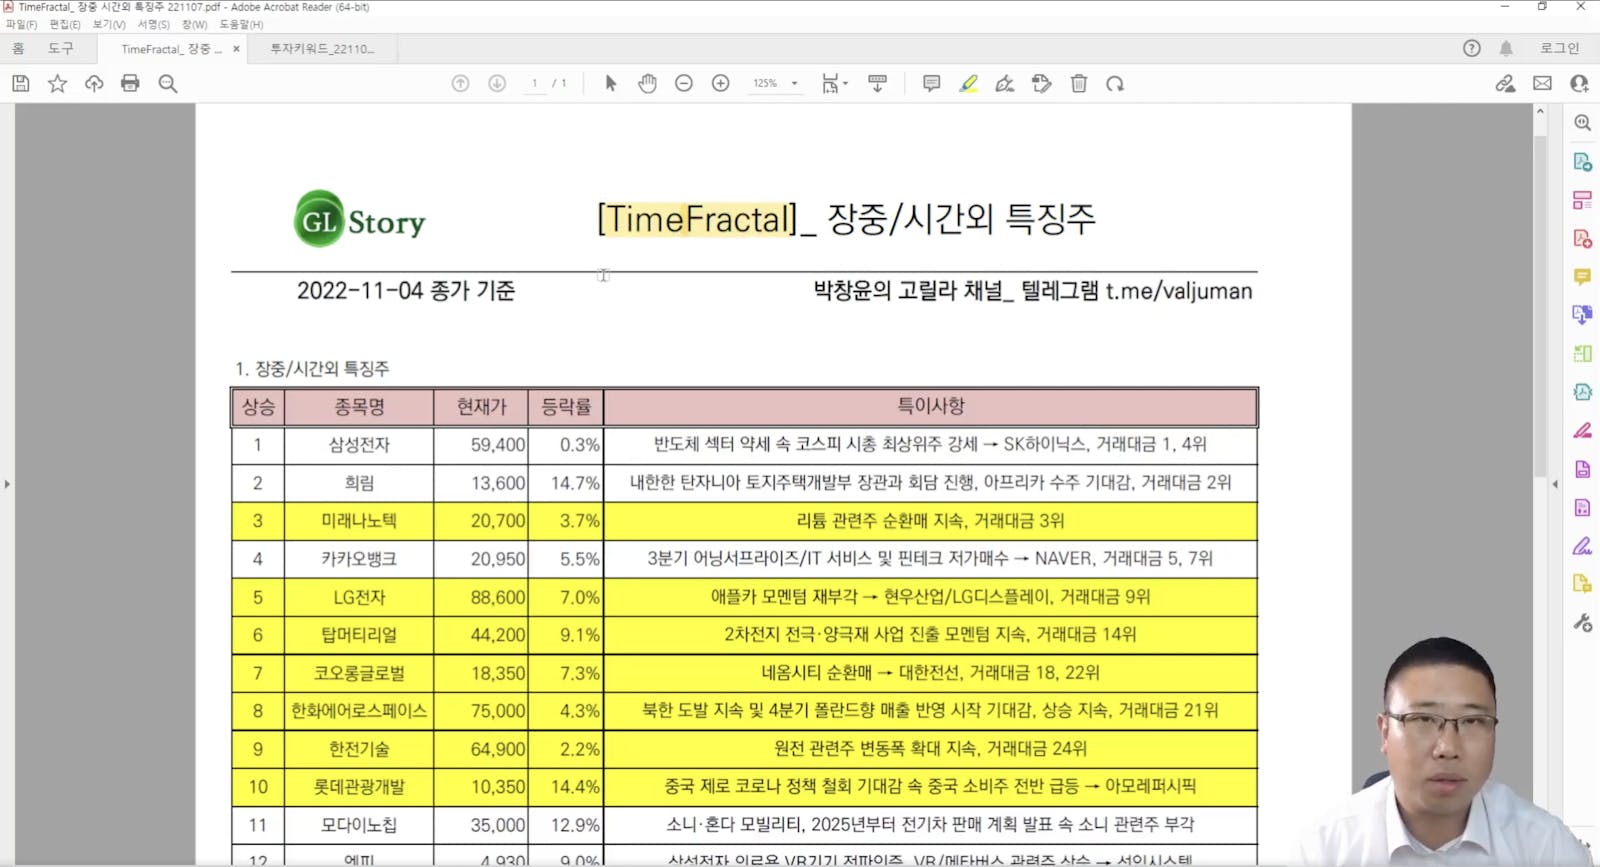Open the 파일(F) menu
Viewport: 1600px width, 867px height.
(x=21, y=24)
